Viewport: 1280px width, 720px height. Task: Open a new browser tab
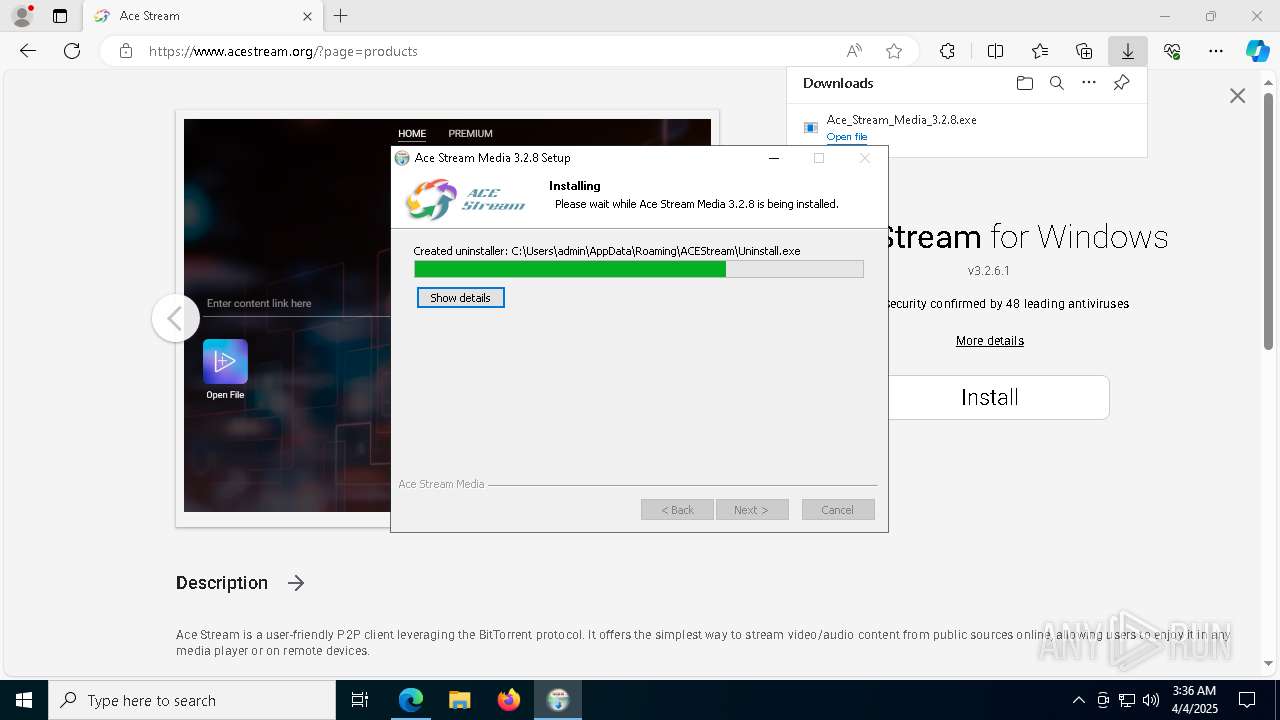[x=341, y=16]
